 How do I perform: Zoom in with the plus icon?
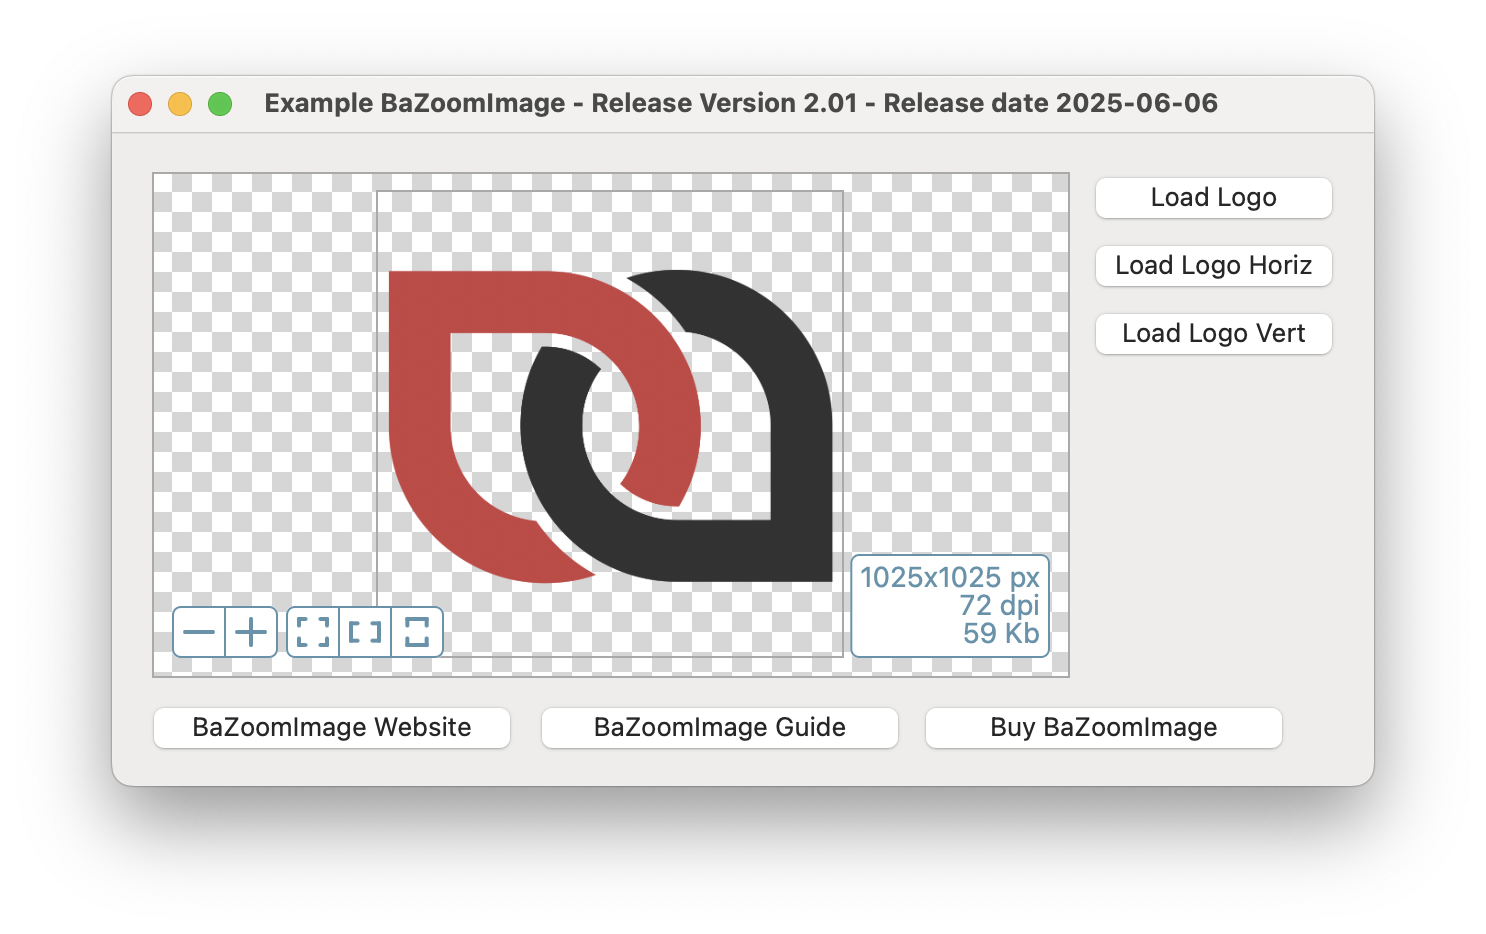point(251,632)
